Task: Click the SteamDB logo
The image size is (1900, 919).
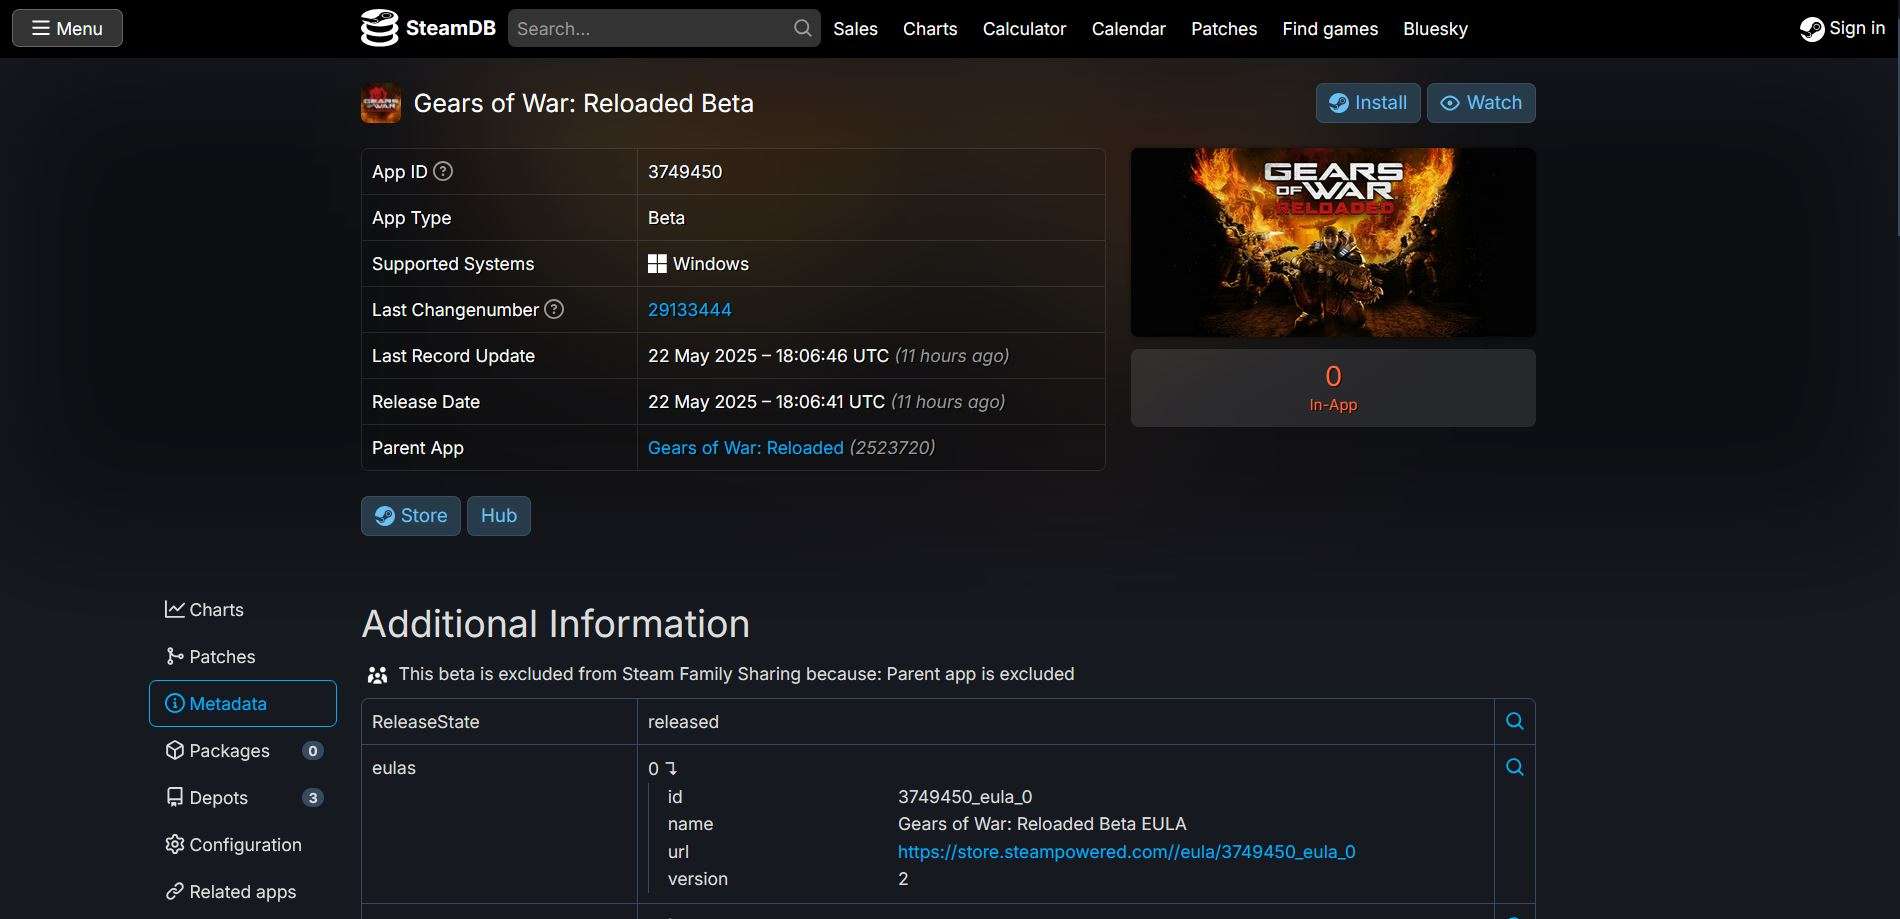Action: point(428,28)
